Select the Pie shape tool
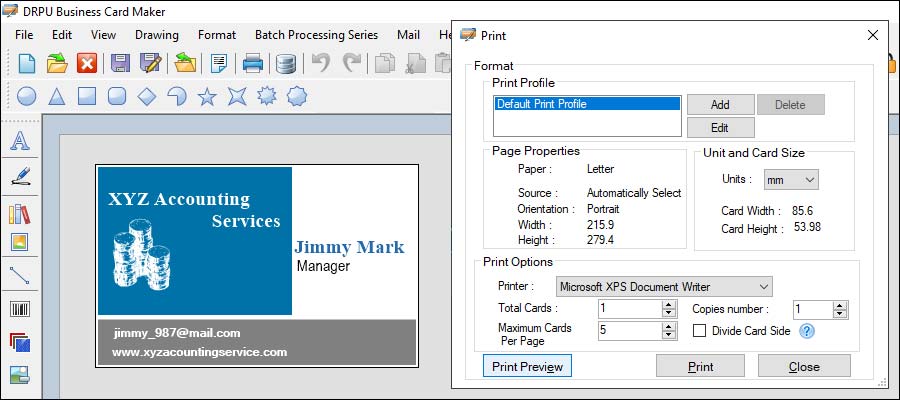 [x=177, y=96]
